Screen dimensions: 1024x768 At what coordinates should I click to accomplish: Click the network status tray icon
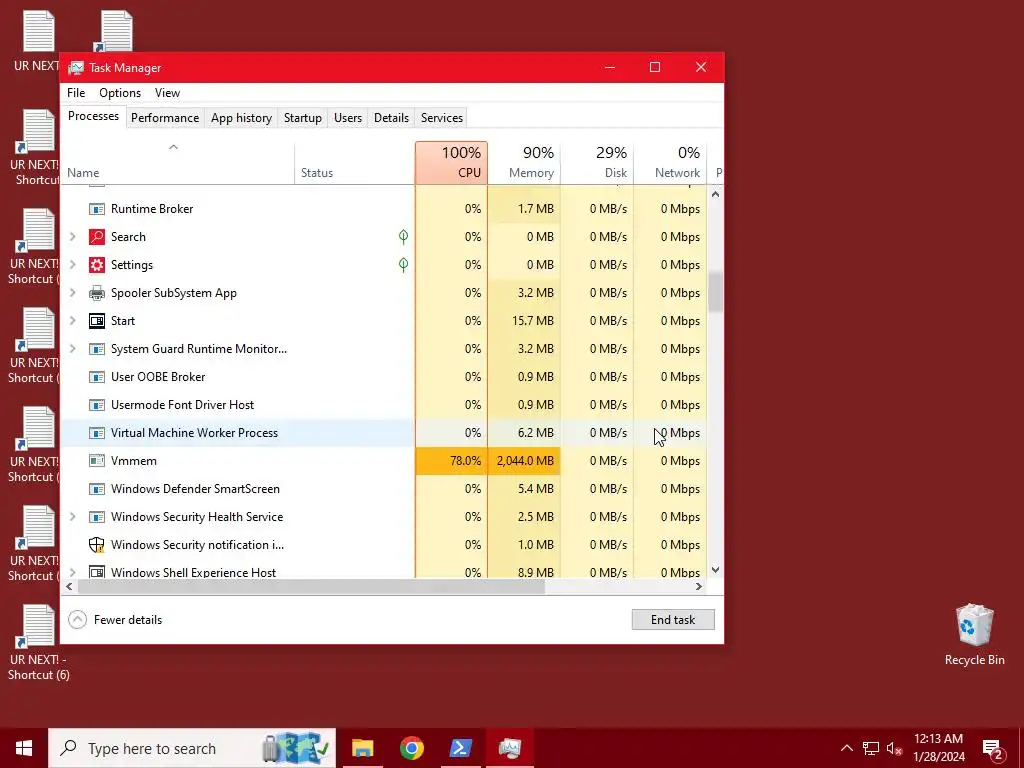(871, 748)
